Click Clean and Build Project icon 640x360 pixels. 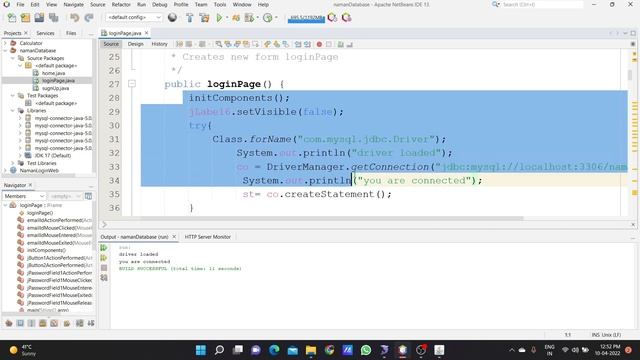click(204, 18)
